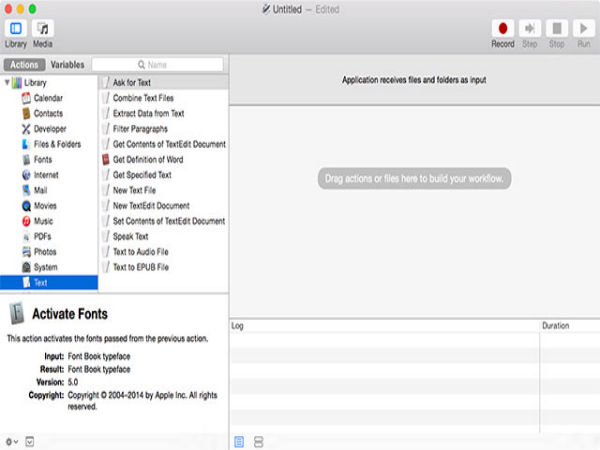Select Set Contents of TextEdit Document
This screenshot has height=450, width=600.
164,221
